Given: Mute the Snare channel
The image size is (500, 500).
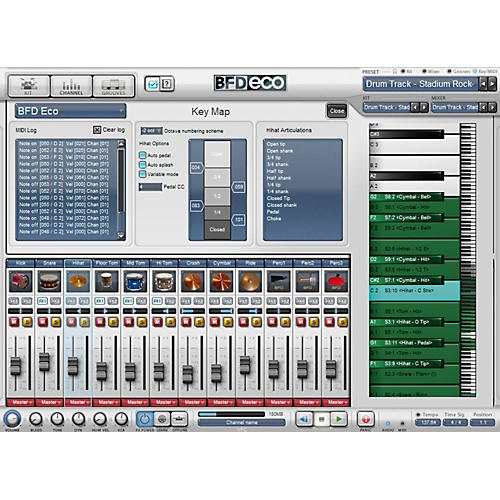Looking at the screenshot, I should 43,322.
